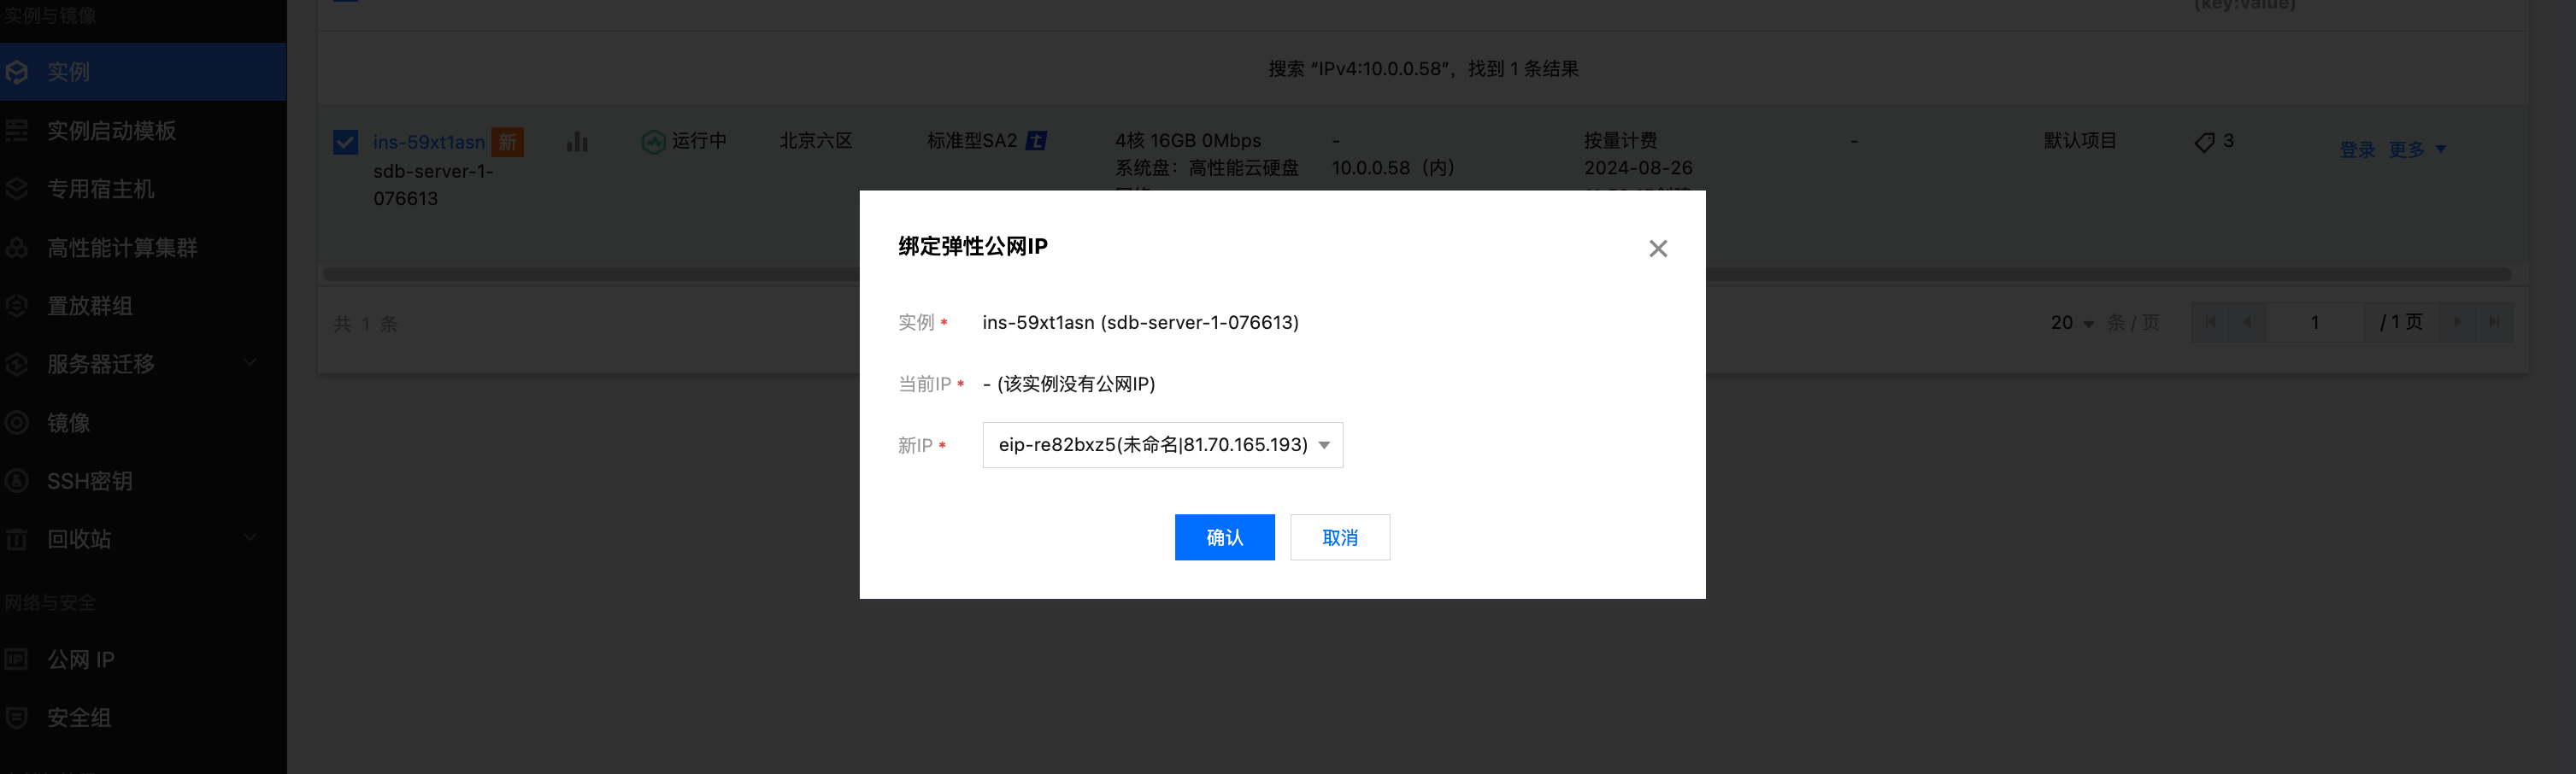
Task: Click the 专用宿主机 layers icon
Action: click(16, 189)
